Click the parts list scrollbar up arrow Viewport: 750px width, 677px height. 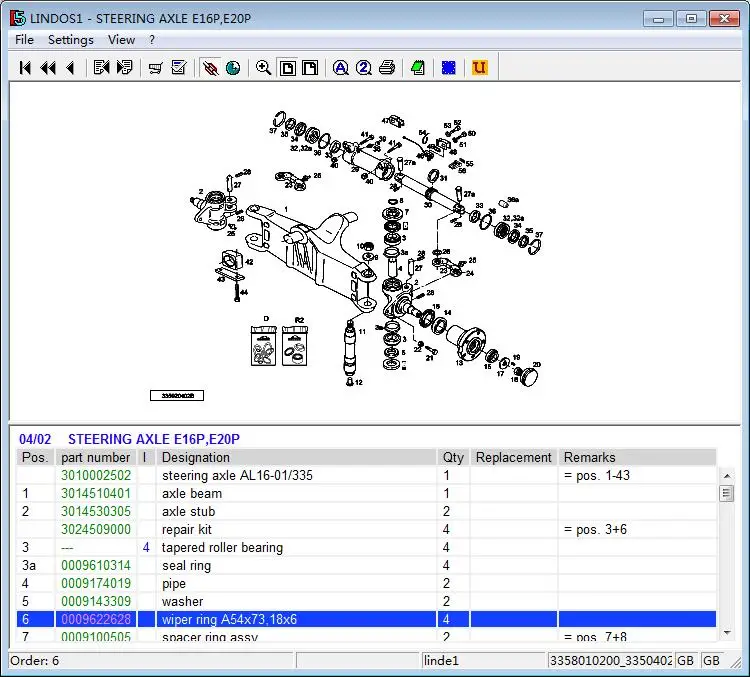[x=727, y=476]
